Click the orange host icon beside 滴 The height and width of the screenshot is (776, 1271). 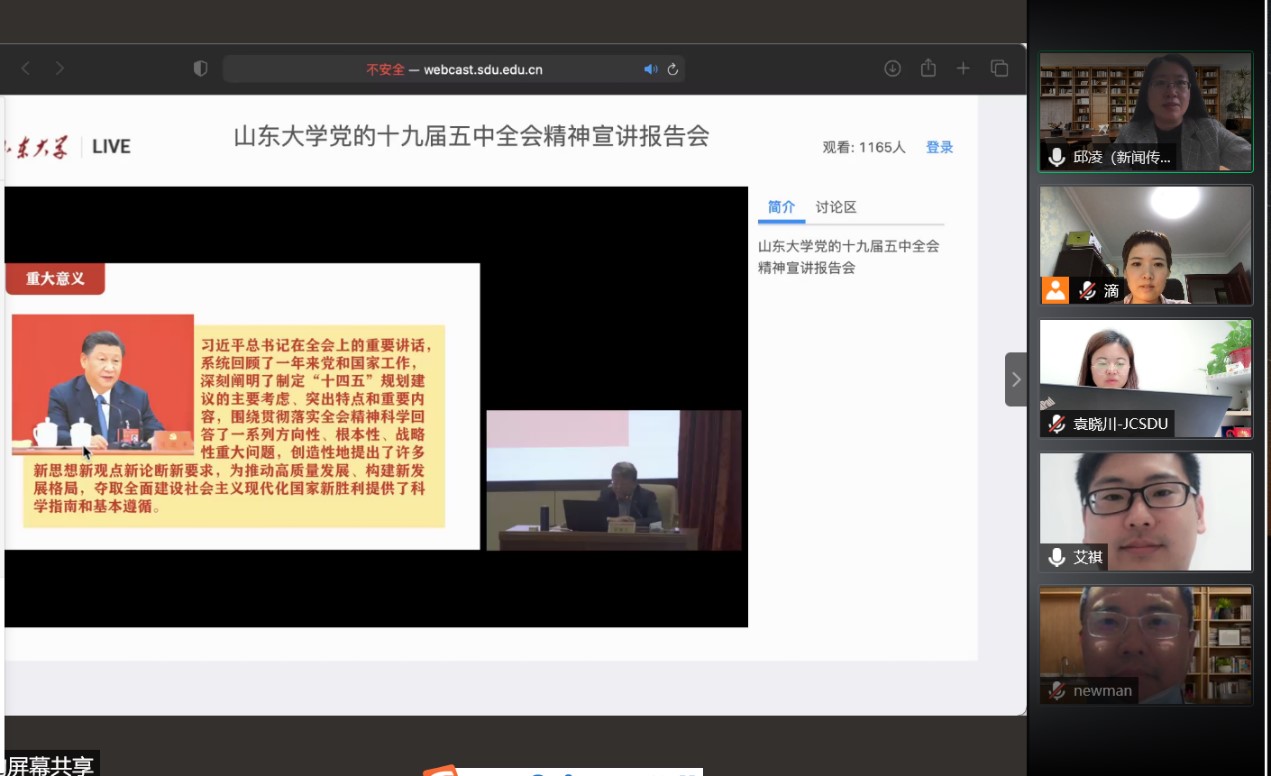click(1055, 290)
